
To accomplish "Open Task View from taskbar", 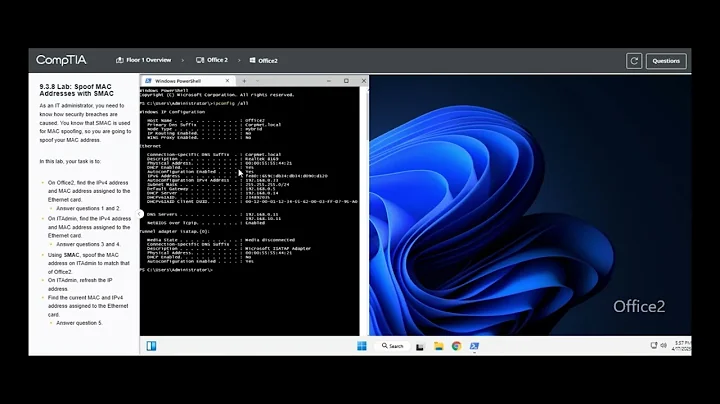I will 420,346.
